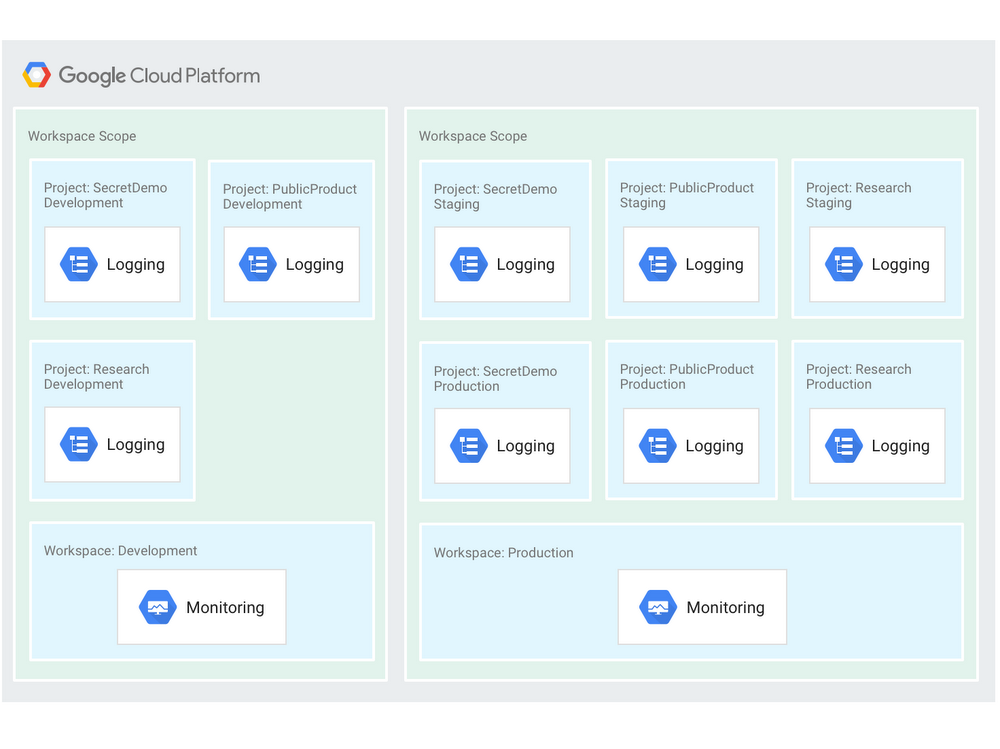Click the Logging icon in PublicProduct Staging
Screen dimensions: 1000x749
click(658, 264)
